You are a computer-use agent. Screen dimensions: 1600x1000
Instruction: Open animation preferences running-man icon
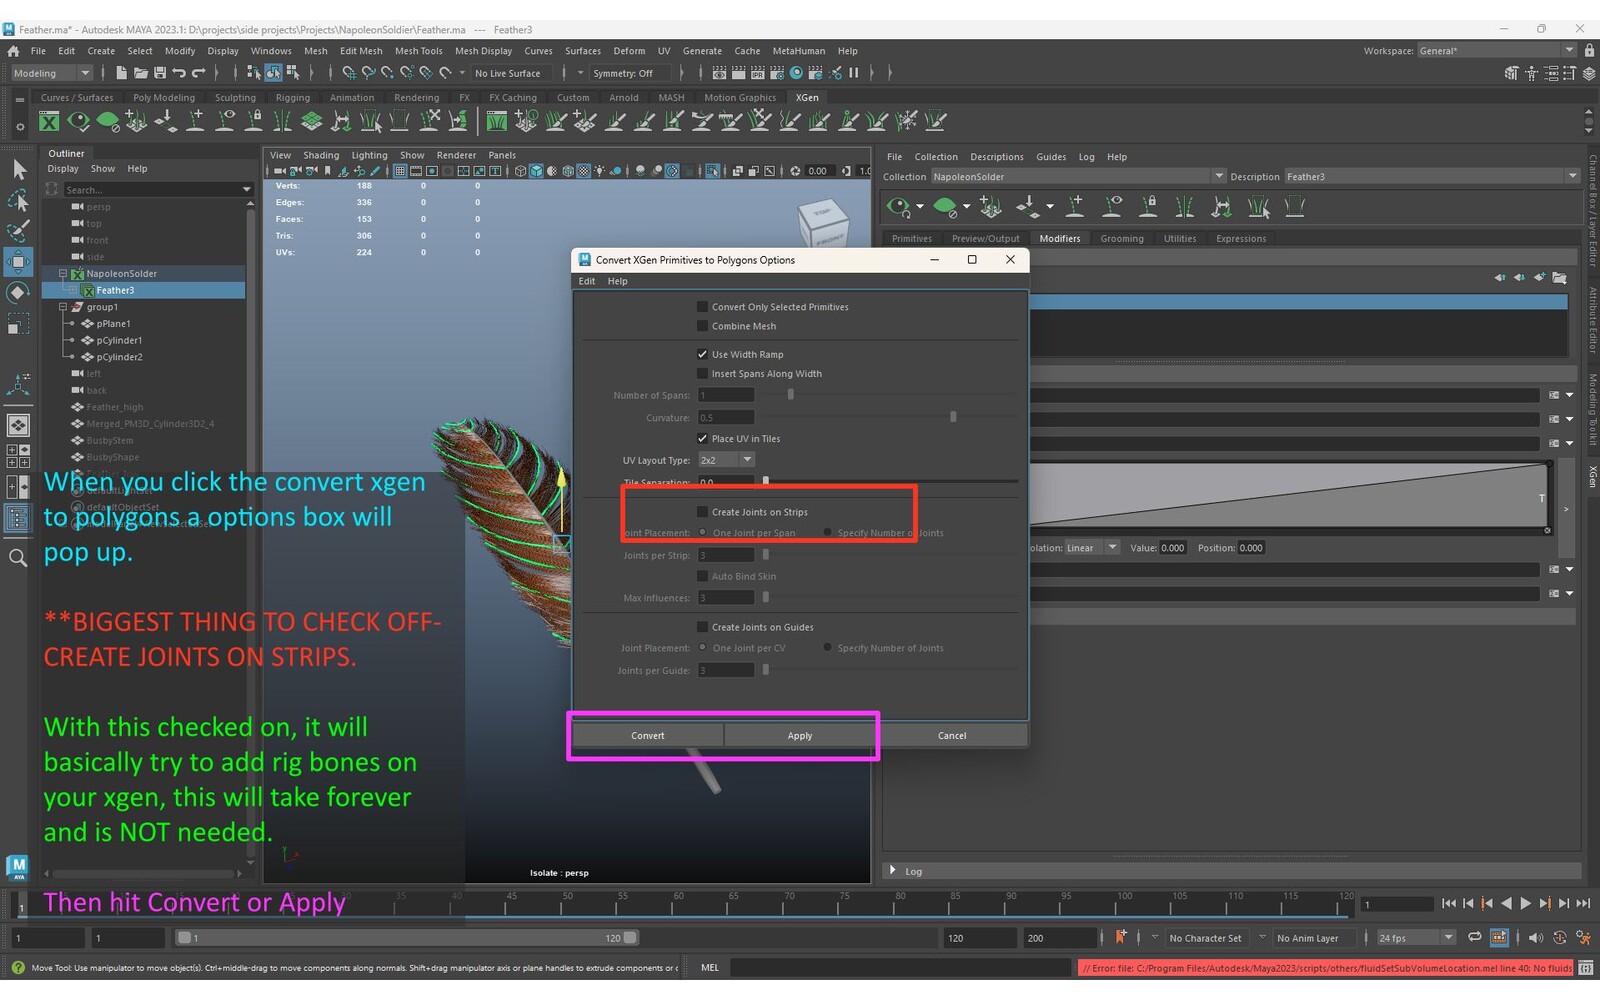tap(1583, 938)
